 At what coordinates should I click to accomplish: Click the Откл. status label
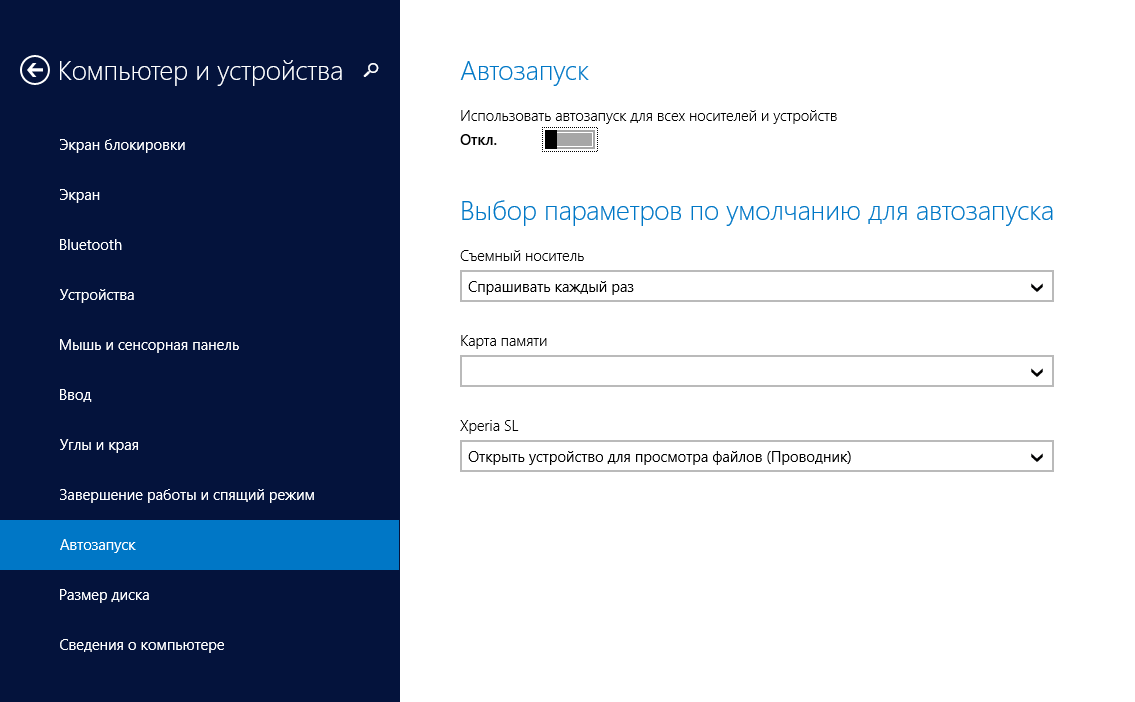[x=478, y=140]
